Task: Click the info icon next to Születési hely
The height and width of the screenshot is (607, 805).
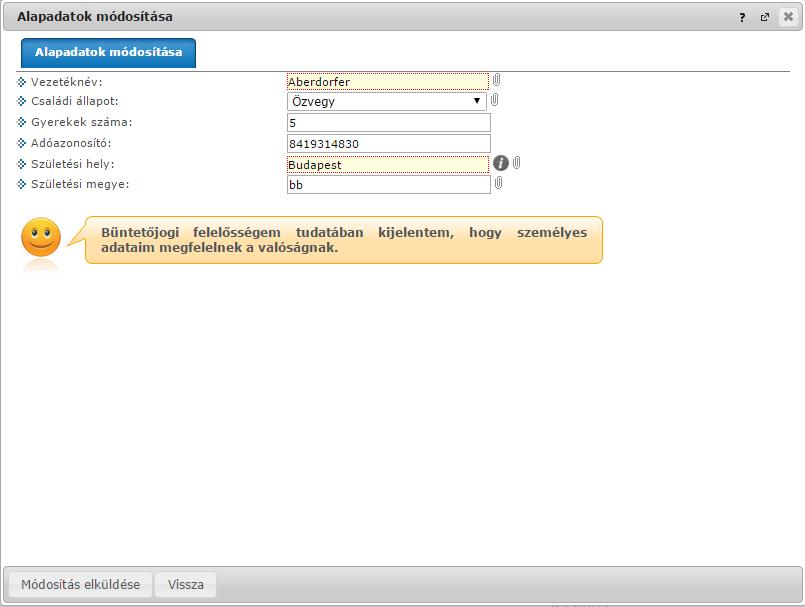Action: [x=501, y=163]
